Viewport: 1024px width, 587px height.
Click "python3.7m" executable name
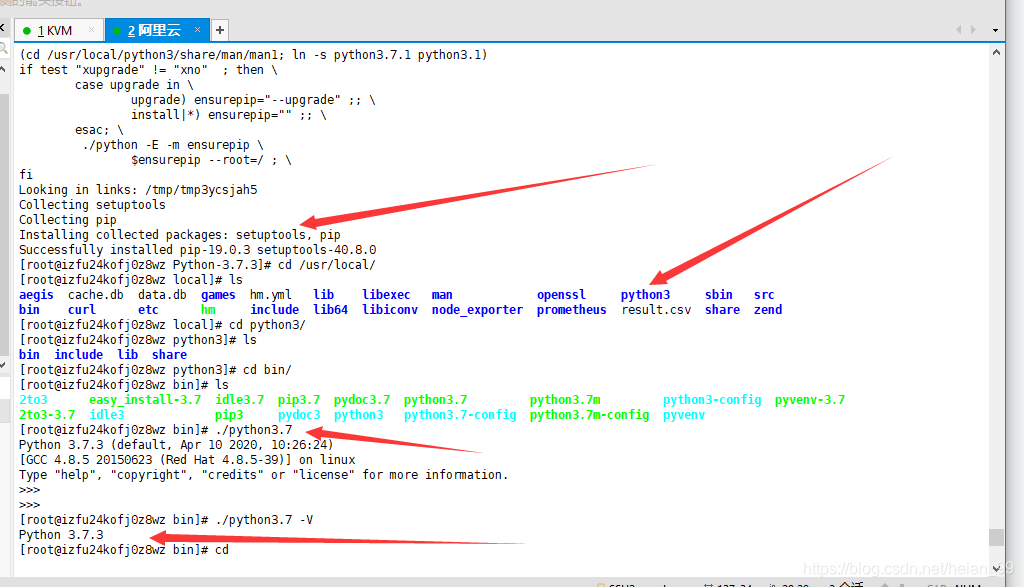click(565, 400)
